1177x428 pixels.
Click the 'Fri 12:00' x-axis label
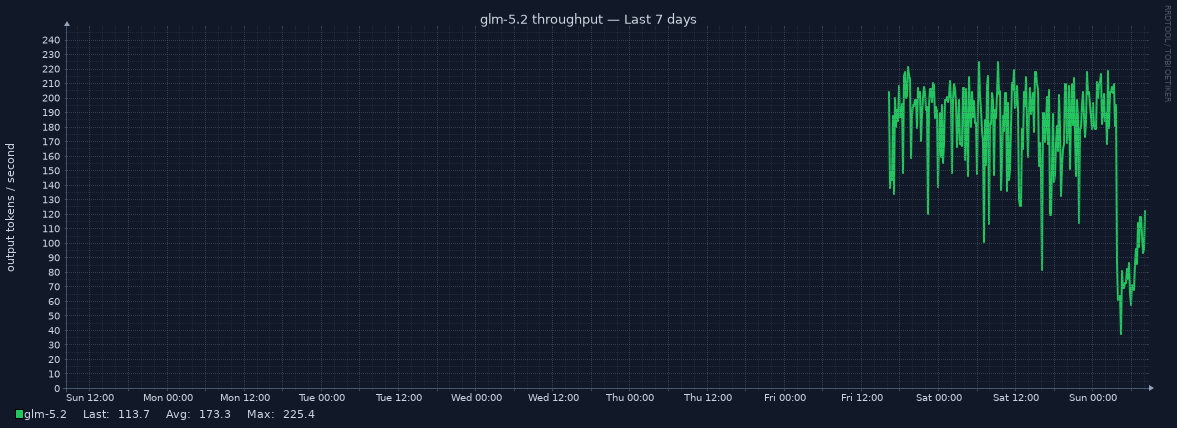[862, 398]
